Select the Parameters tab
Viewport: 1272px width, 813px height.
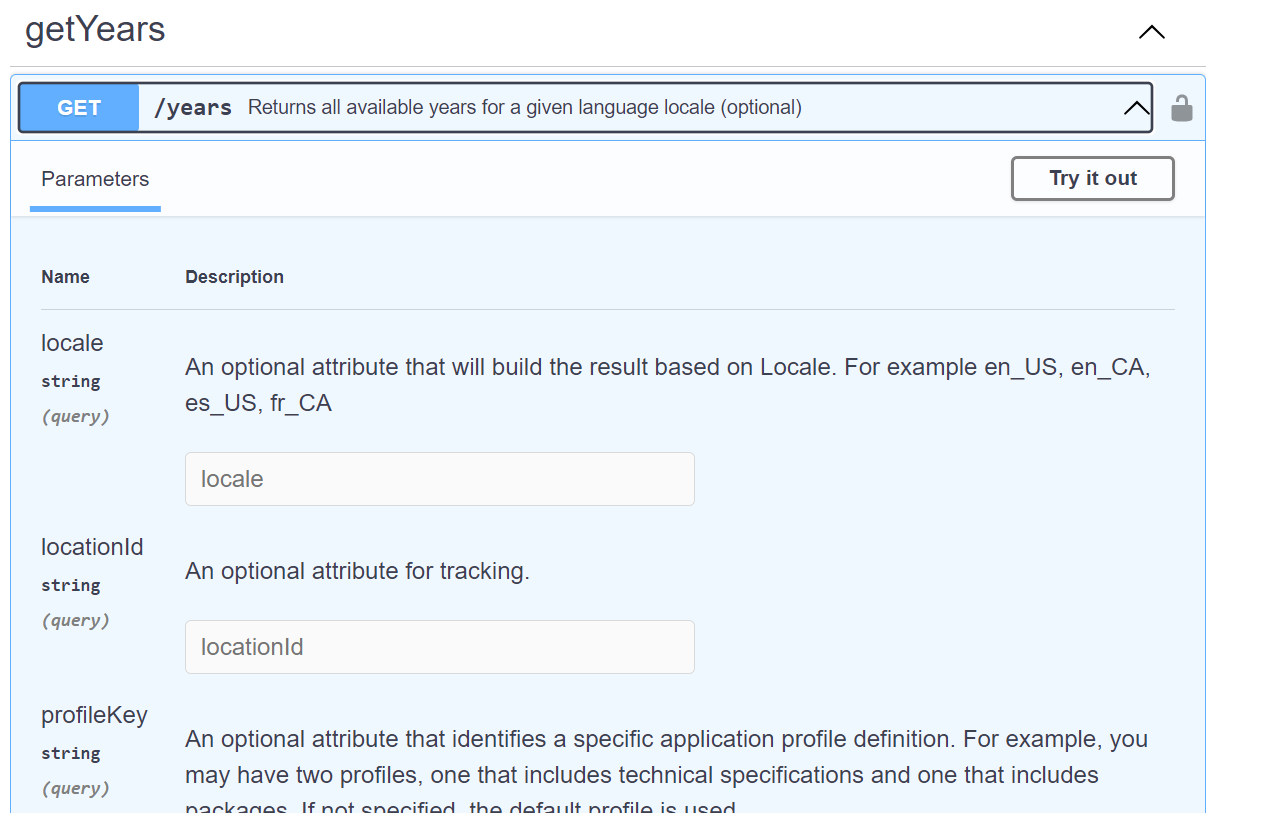(95, 180)
